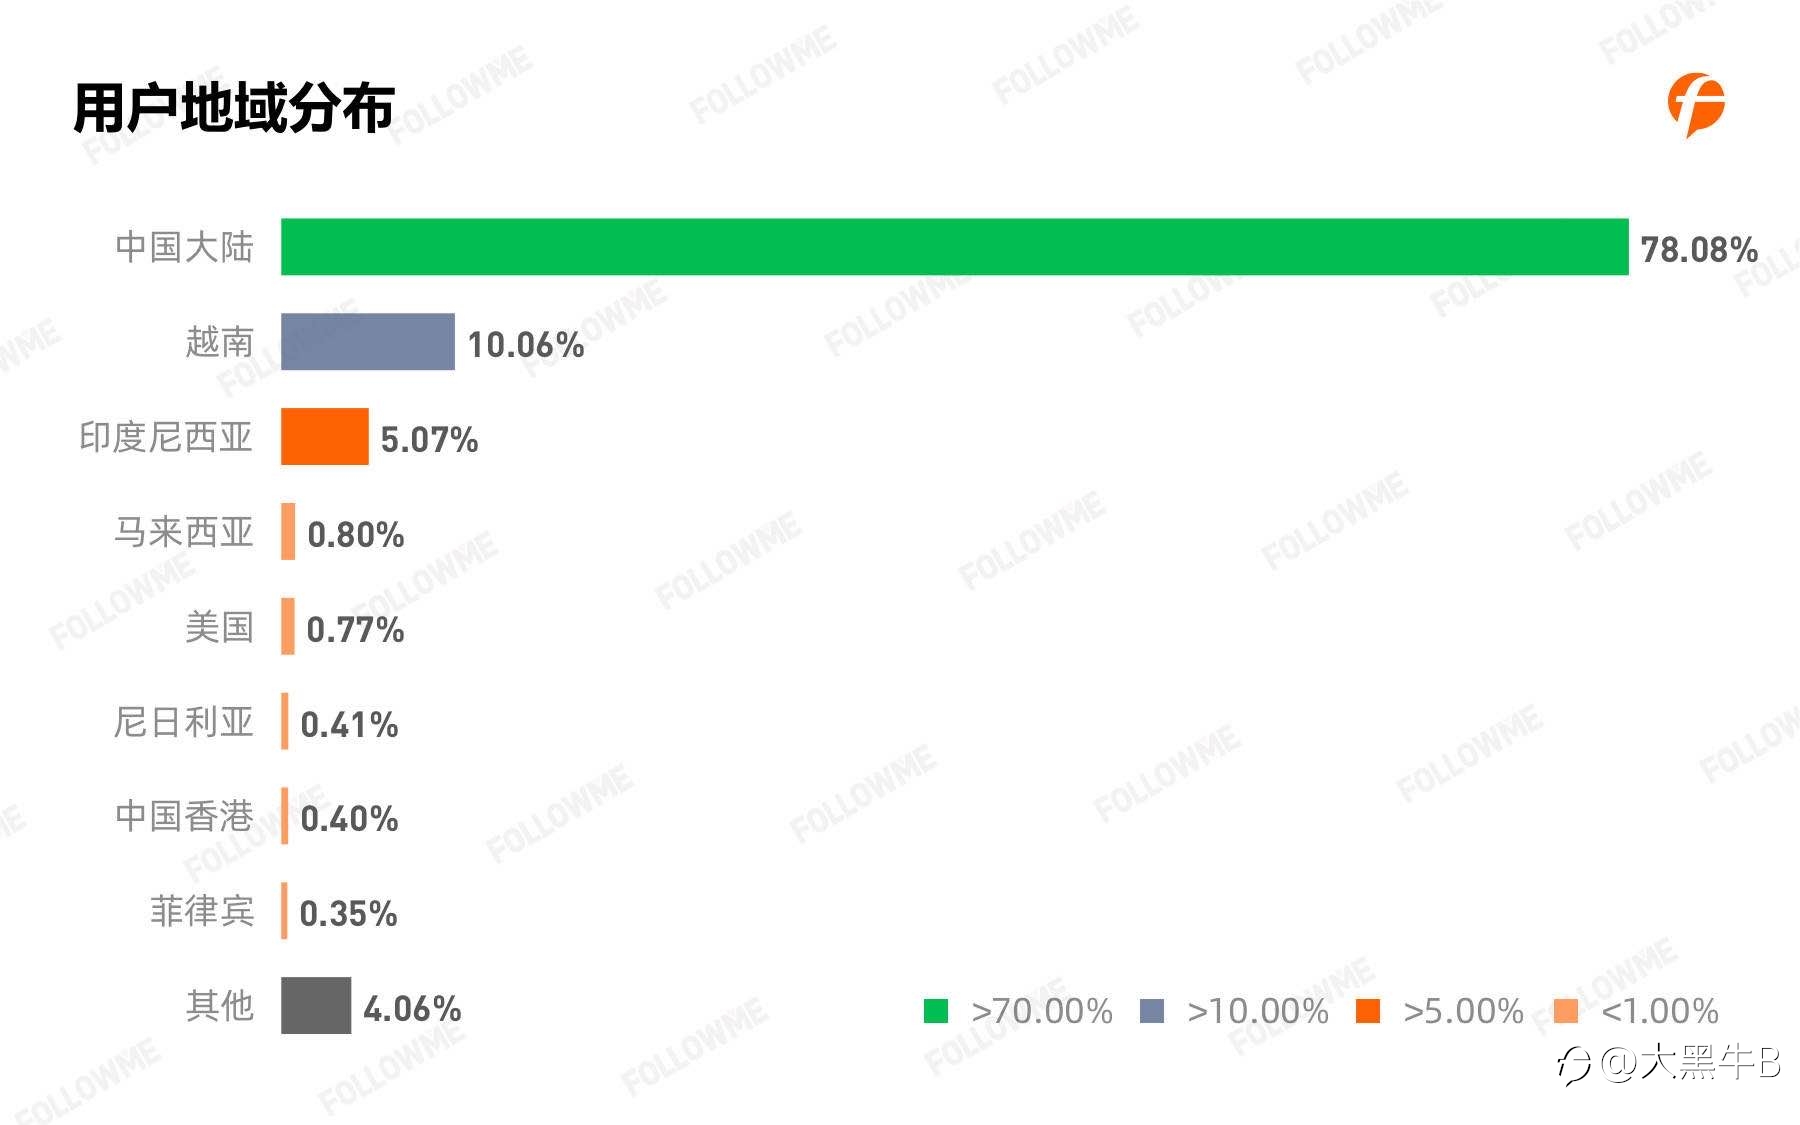The image size is (1800, 1125).
Task: Select the green 中国大陆 bar
Action: click(955, 247)
